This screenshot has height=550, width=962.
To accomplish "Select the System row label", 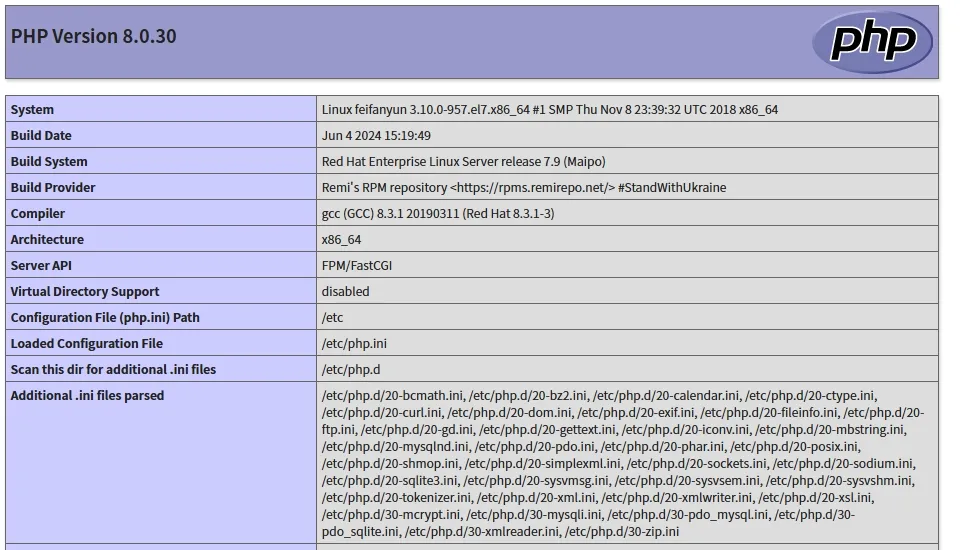I will click(32, 109).
